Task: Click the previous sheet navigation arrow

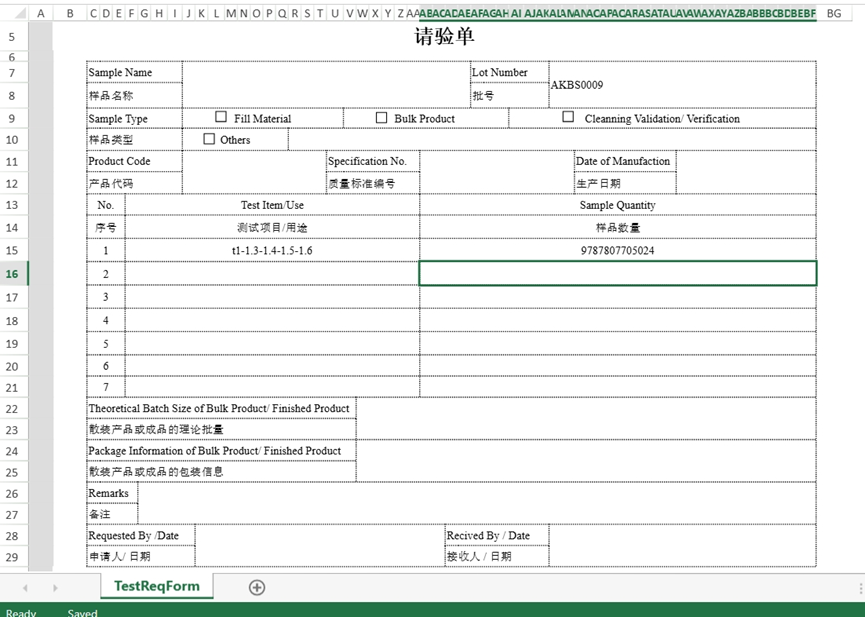Action: coord(25,588)
